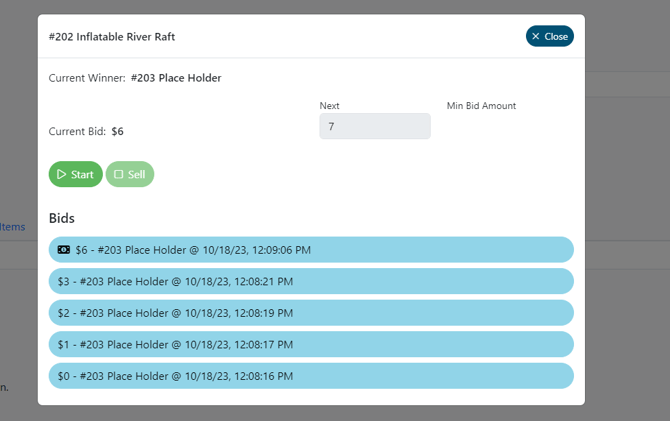670x421 pixels.
Task: Click the Start auction button
Action: (x=75, y=174)
